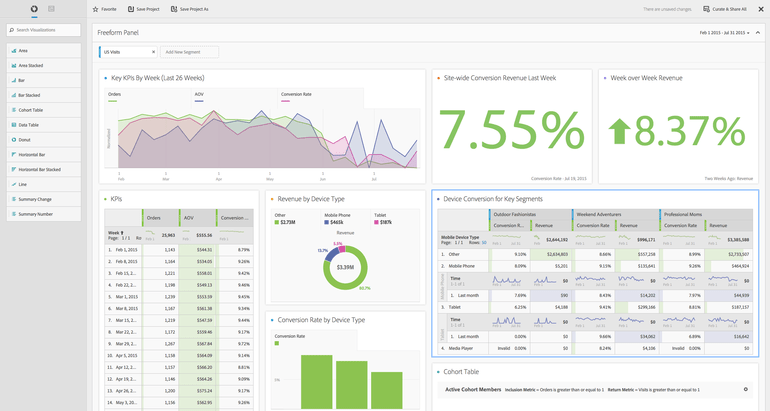Toggle the Conversion Rate legend swatch
This screenshot has width=770, height=411.
285,101
